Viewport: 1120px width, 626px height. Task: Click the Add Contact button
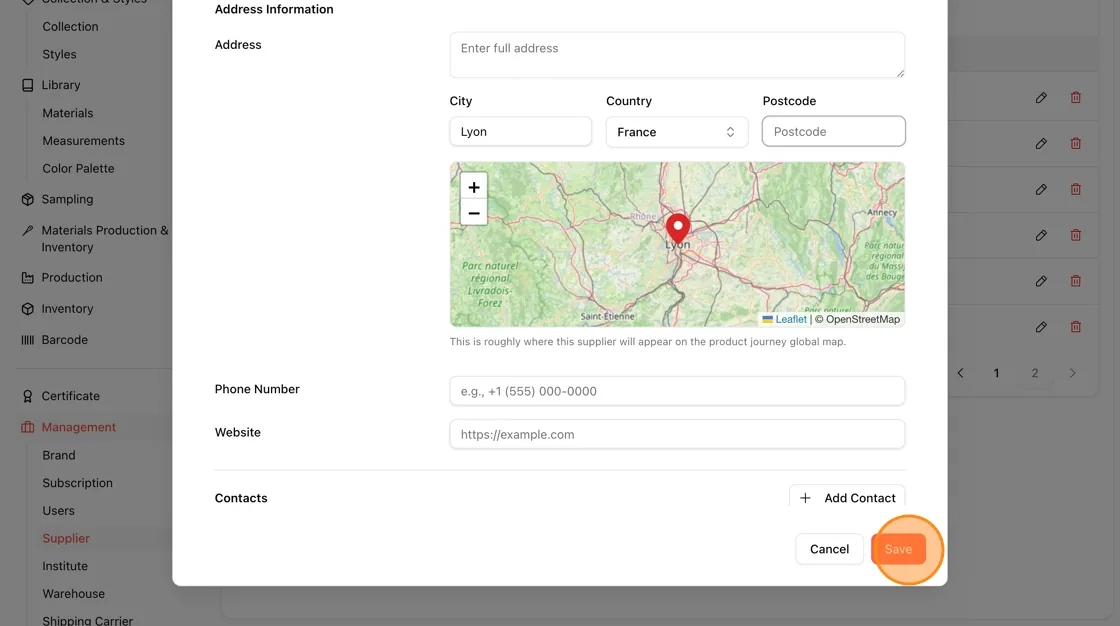tap(847, 498)
